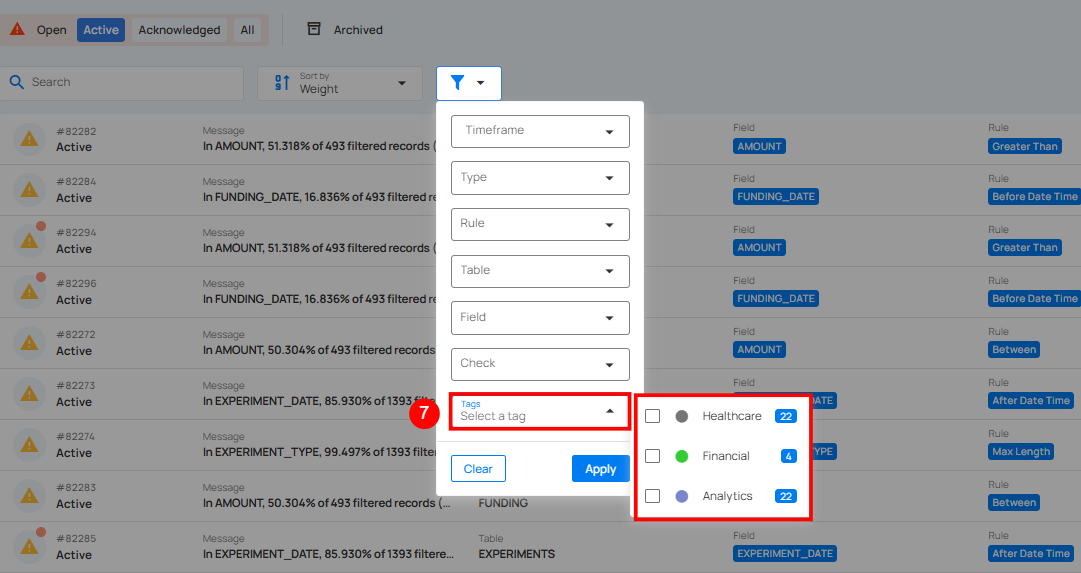Select the Open status group label
The width and height of the screenshot is (1081, 573).
click(52, 30)
